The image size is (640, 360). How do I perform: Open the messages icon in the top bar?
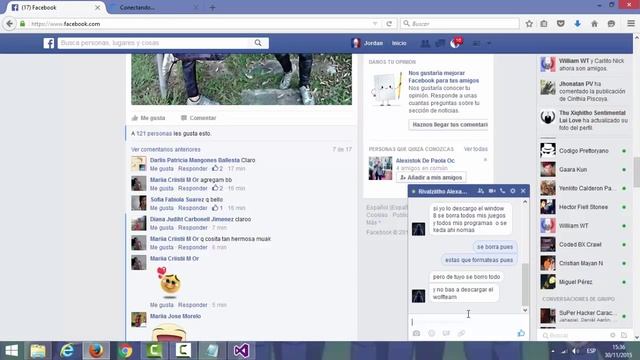(440, 43)
